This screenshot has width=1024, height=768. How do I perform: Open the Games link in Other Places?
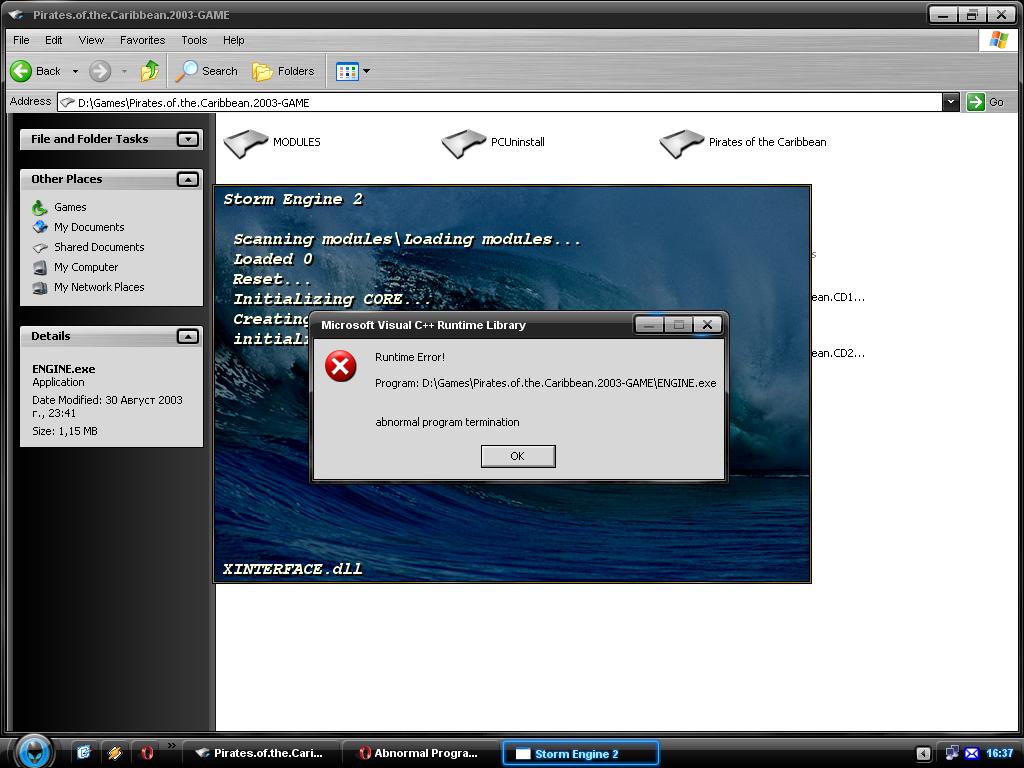[x=70, y=207]
